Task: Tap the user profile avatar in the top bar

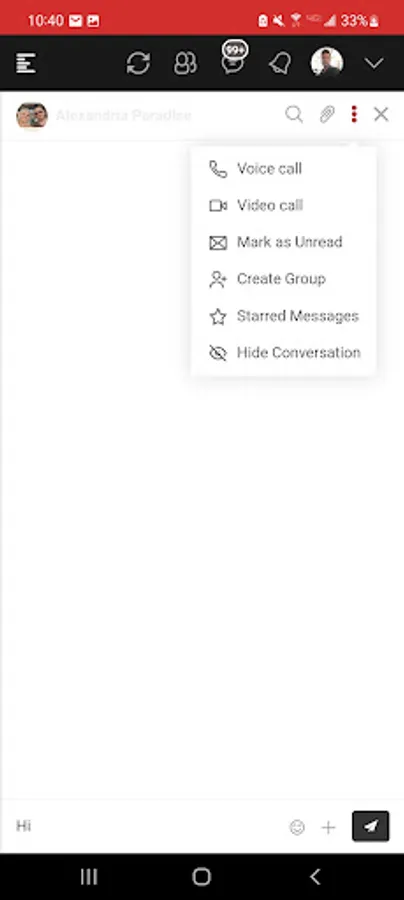Action: [x=327, y=62]
